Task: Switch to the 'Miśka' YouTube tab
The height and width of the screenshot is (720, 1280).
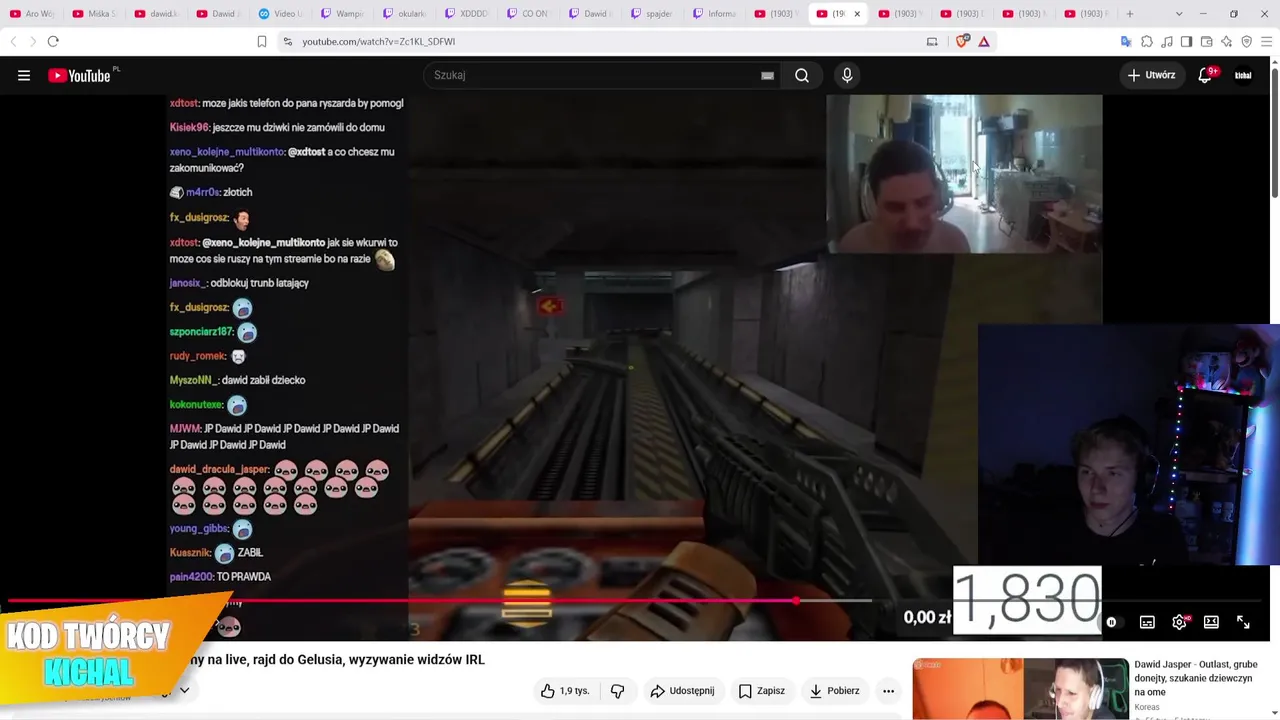Action: 94,14
